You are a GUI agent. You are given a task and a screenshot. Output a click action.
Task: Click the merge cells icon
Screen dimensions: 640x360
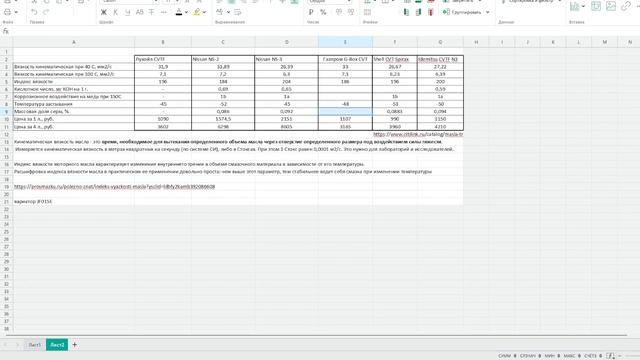(x=367, y=13)
